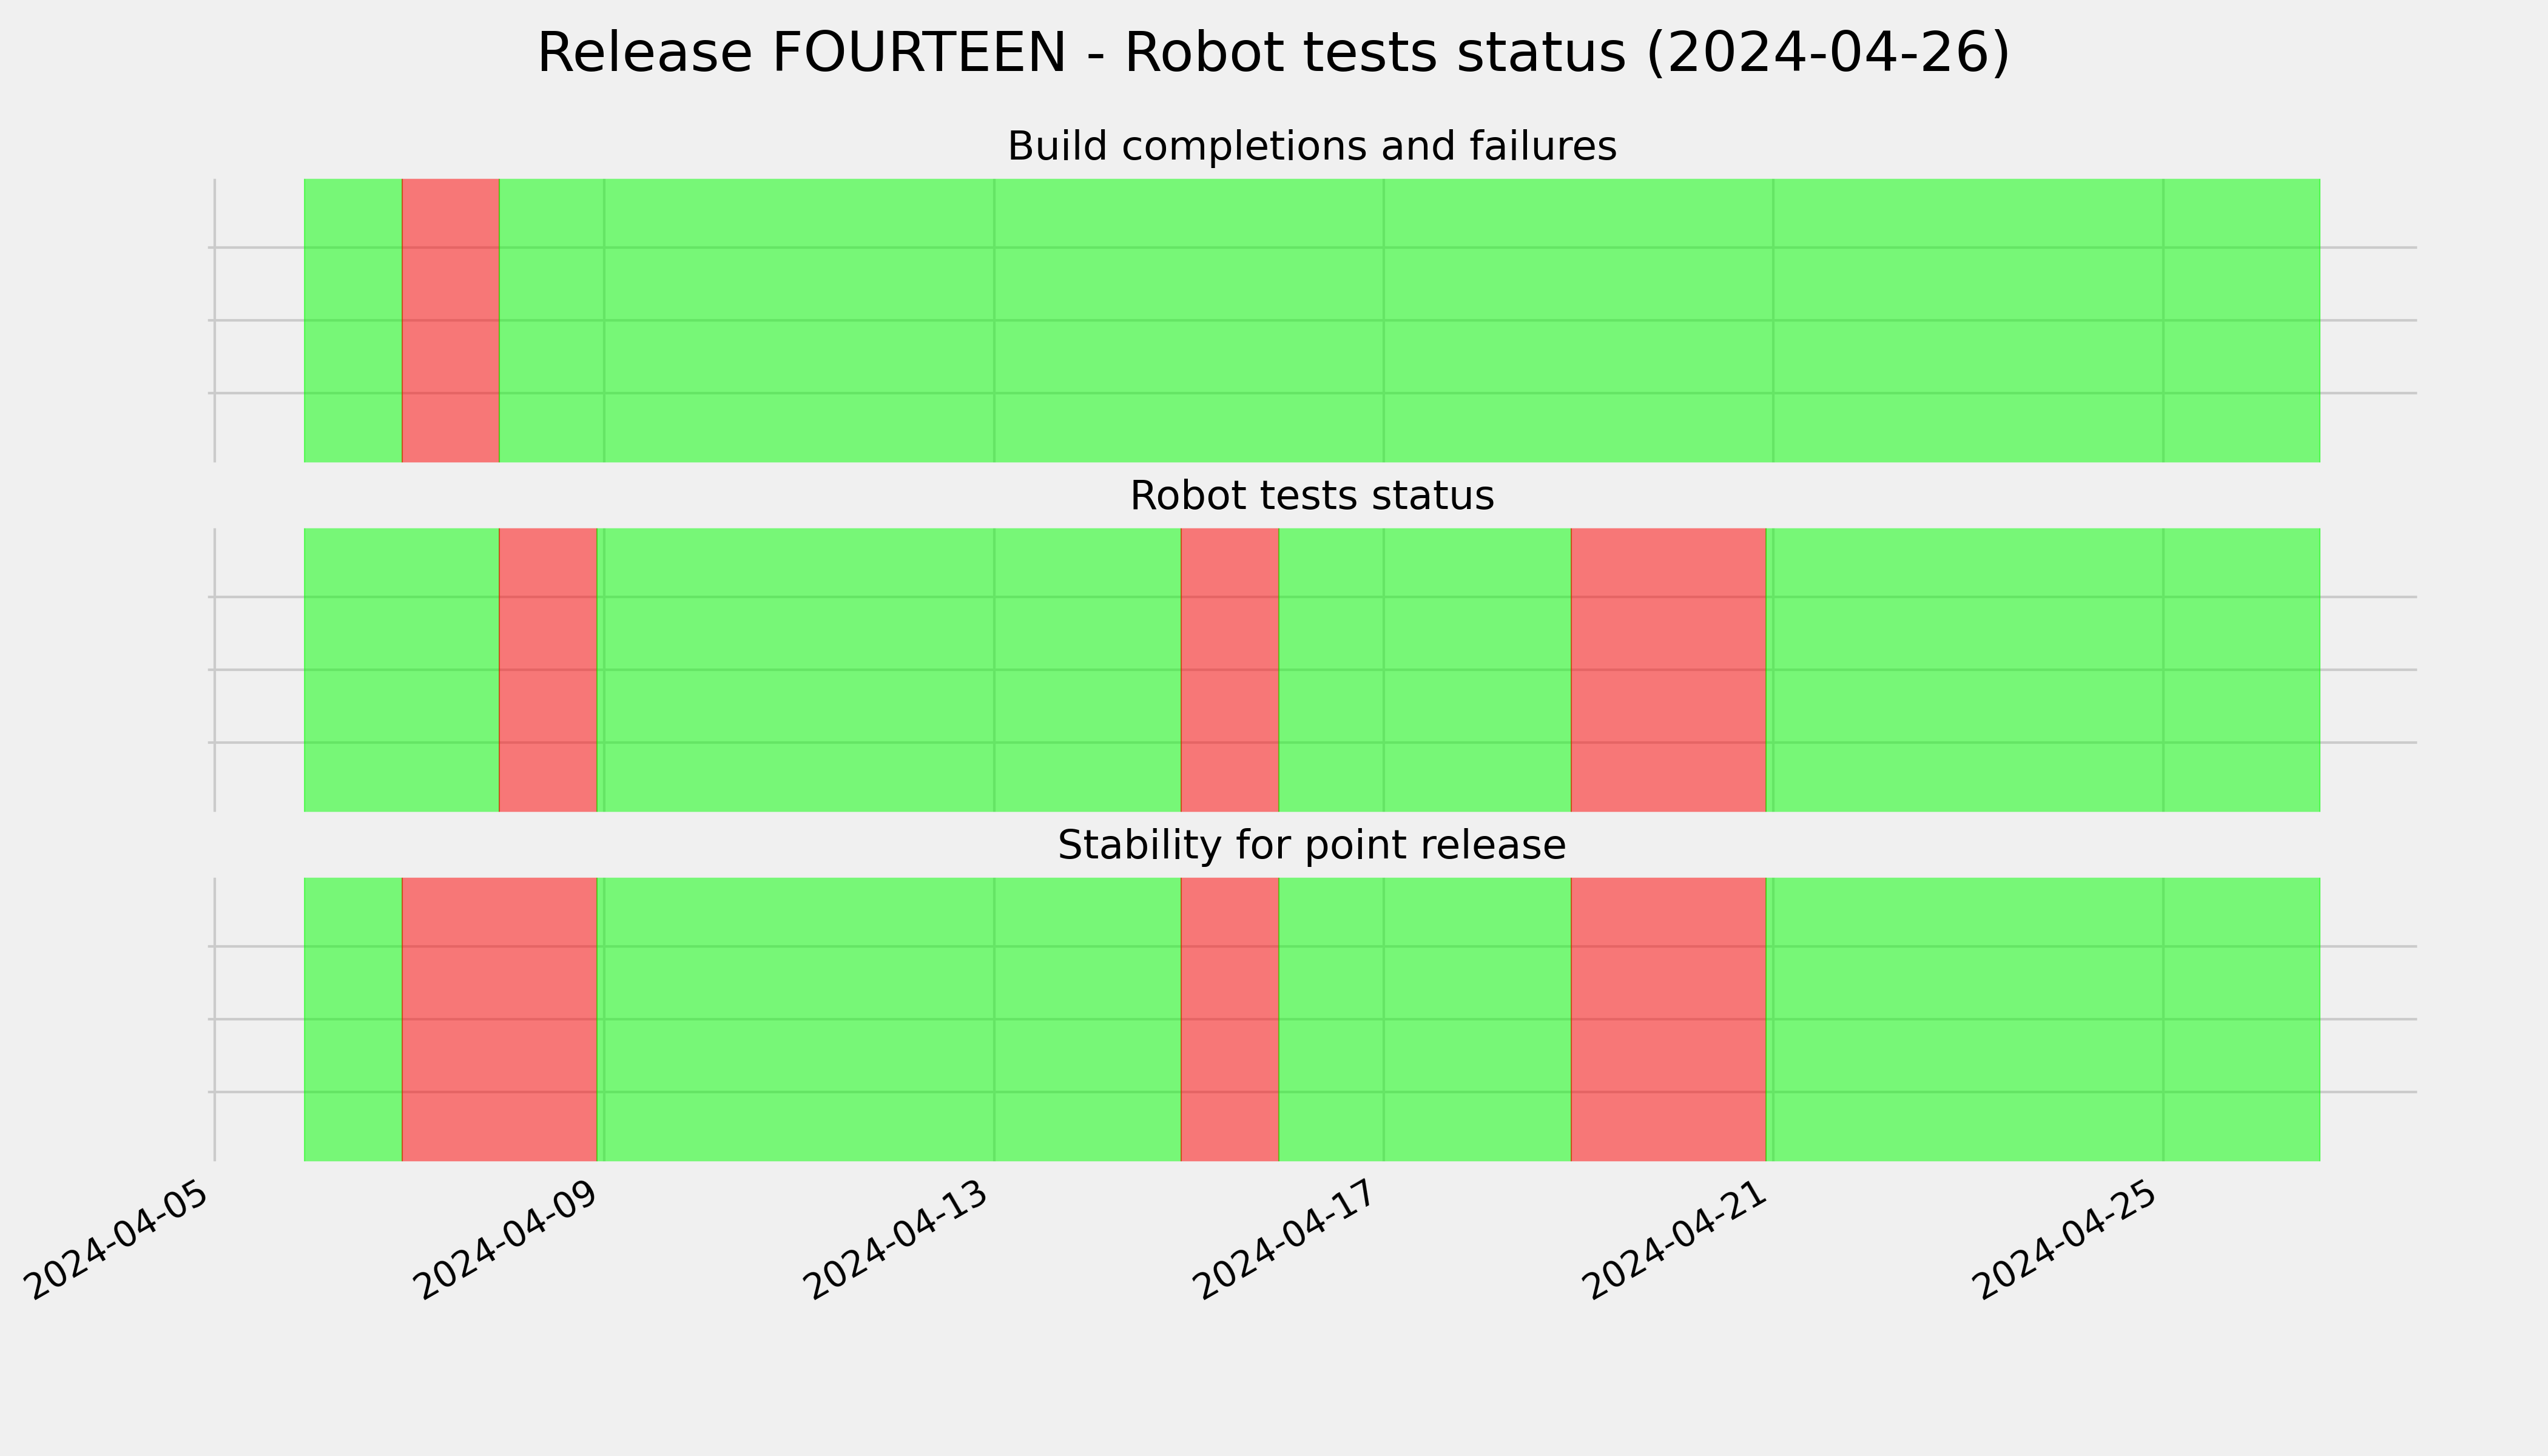Screen dimensions: 2548x1456
Task: Click the narrow middle red band in Stability chart
Action: click(x=1230, y=1019)
